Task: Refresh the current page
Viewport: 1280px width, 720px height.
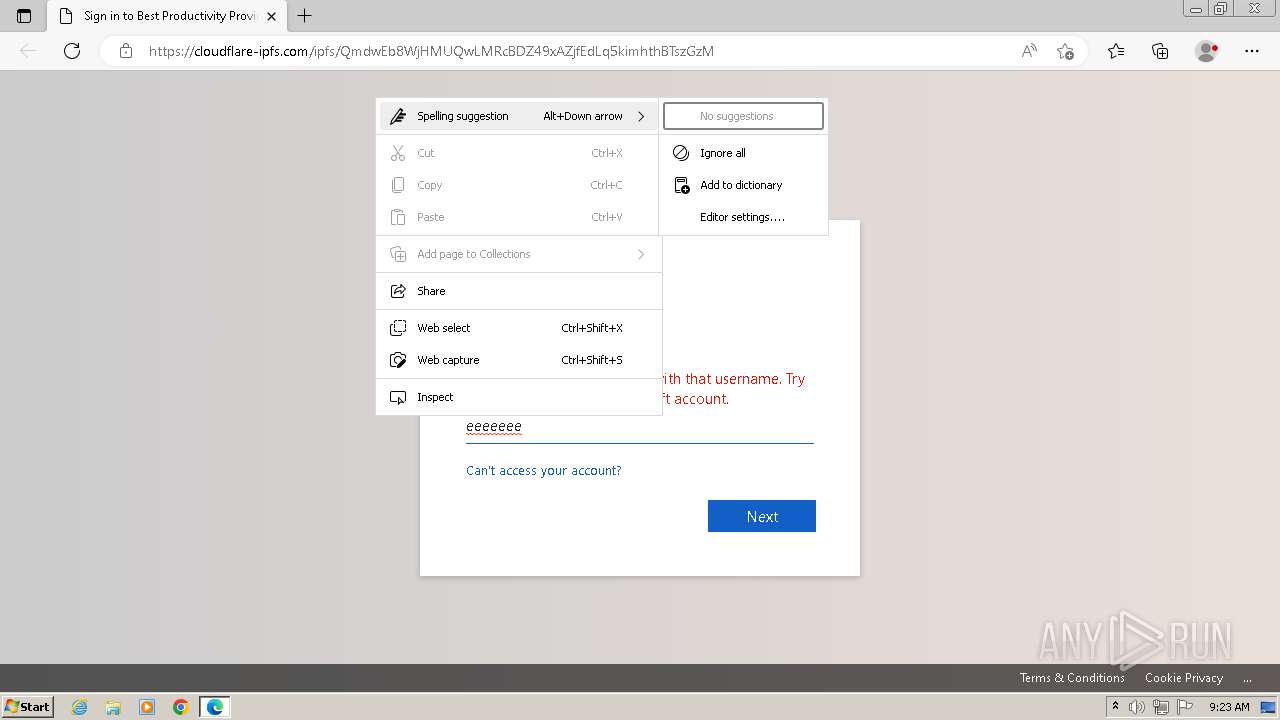Action: (x=72, y=51)
